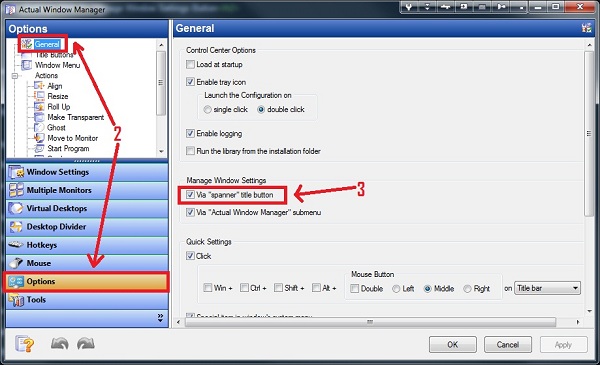This screenshot has height=365, width=600.
Task: Click the Actual Window Manager app icon
Action: 10,9
